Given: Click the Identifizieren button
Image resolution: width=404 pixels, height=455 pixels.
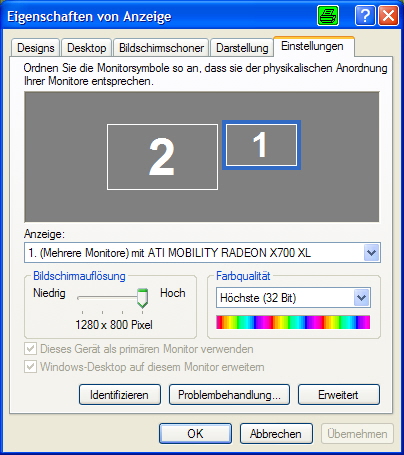Looking at the screenshot, I should click(120, 395).
